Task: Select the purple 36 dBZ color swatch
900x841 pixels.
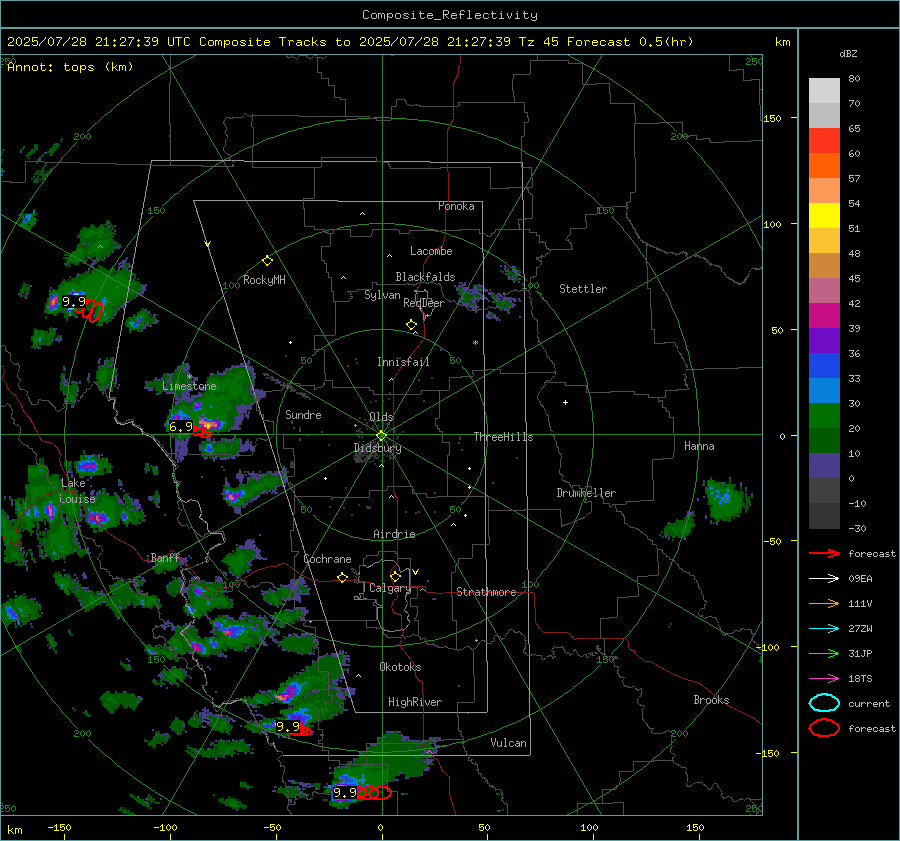Action: (824, 341)
